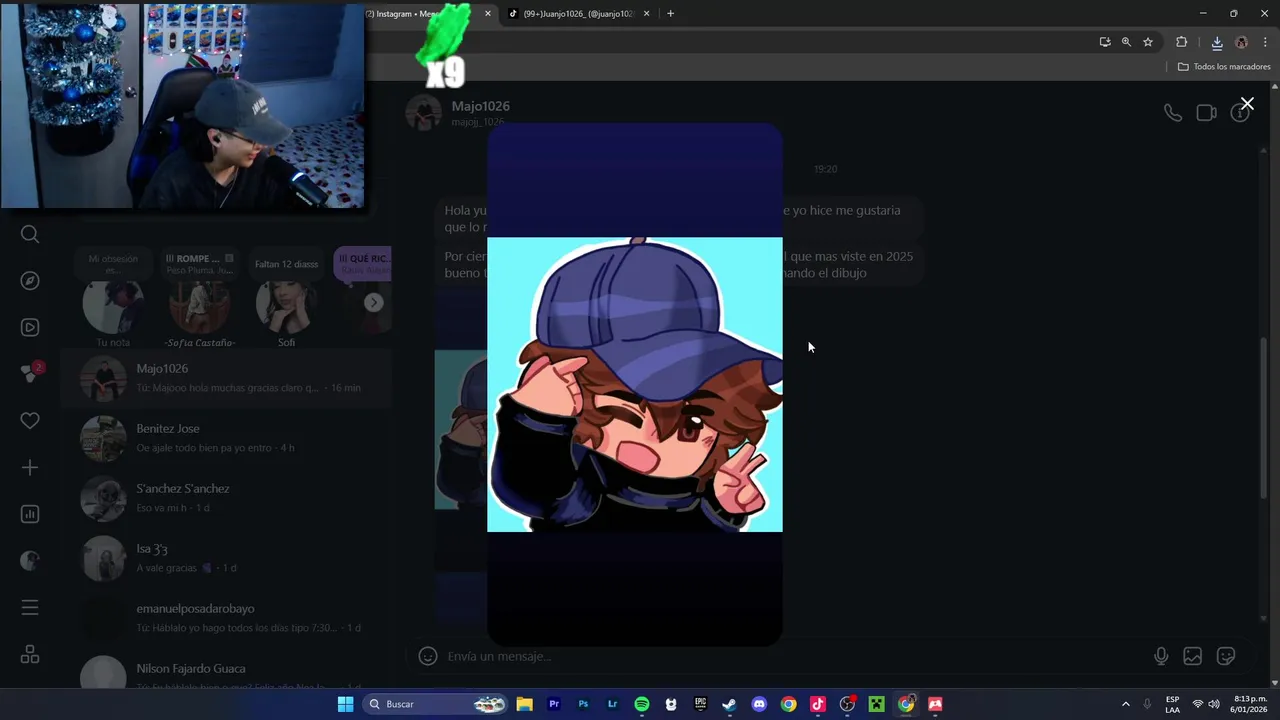Open the clock showing 8:13 p.m.
The height and width of the screenshot is (720, 1280).
(x=1250, y=704)
